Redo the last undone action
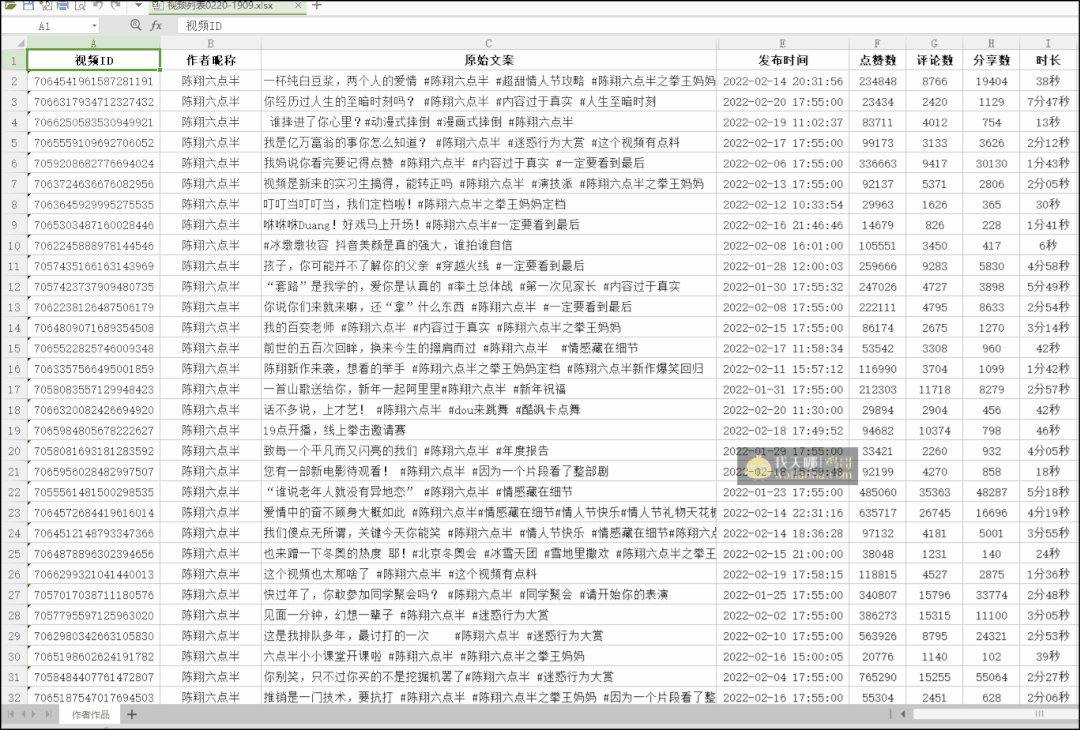 click(x=114, y=5)
